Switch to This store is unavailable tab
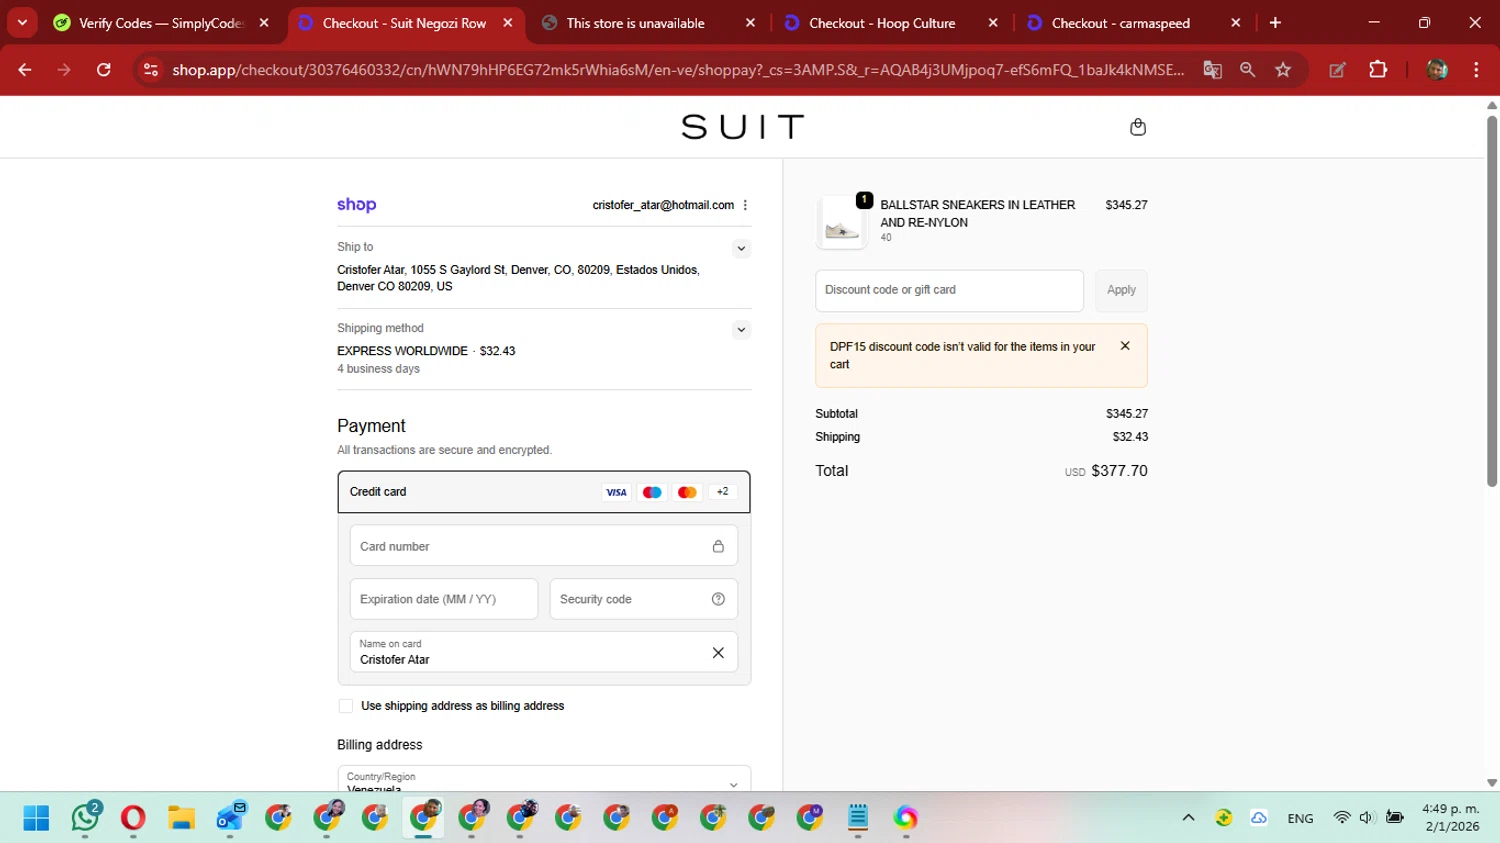Screen dimensions: 1500x843 point(635,22)
